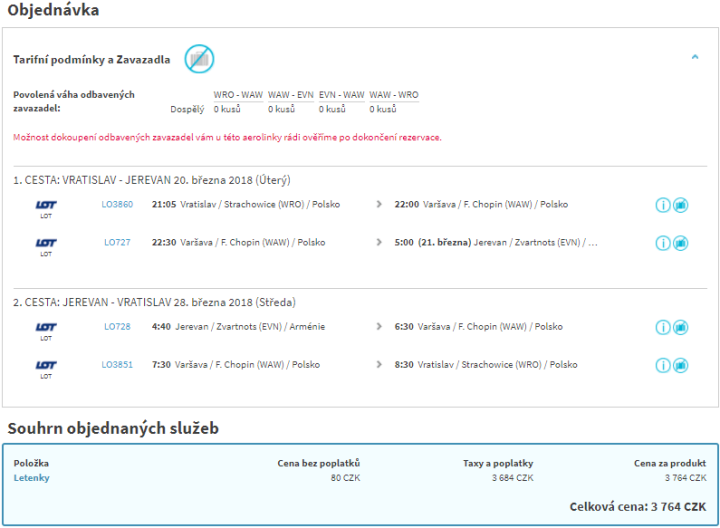Click arrow chevron in LO727 flight row

[379, 242]
